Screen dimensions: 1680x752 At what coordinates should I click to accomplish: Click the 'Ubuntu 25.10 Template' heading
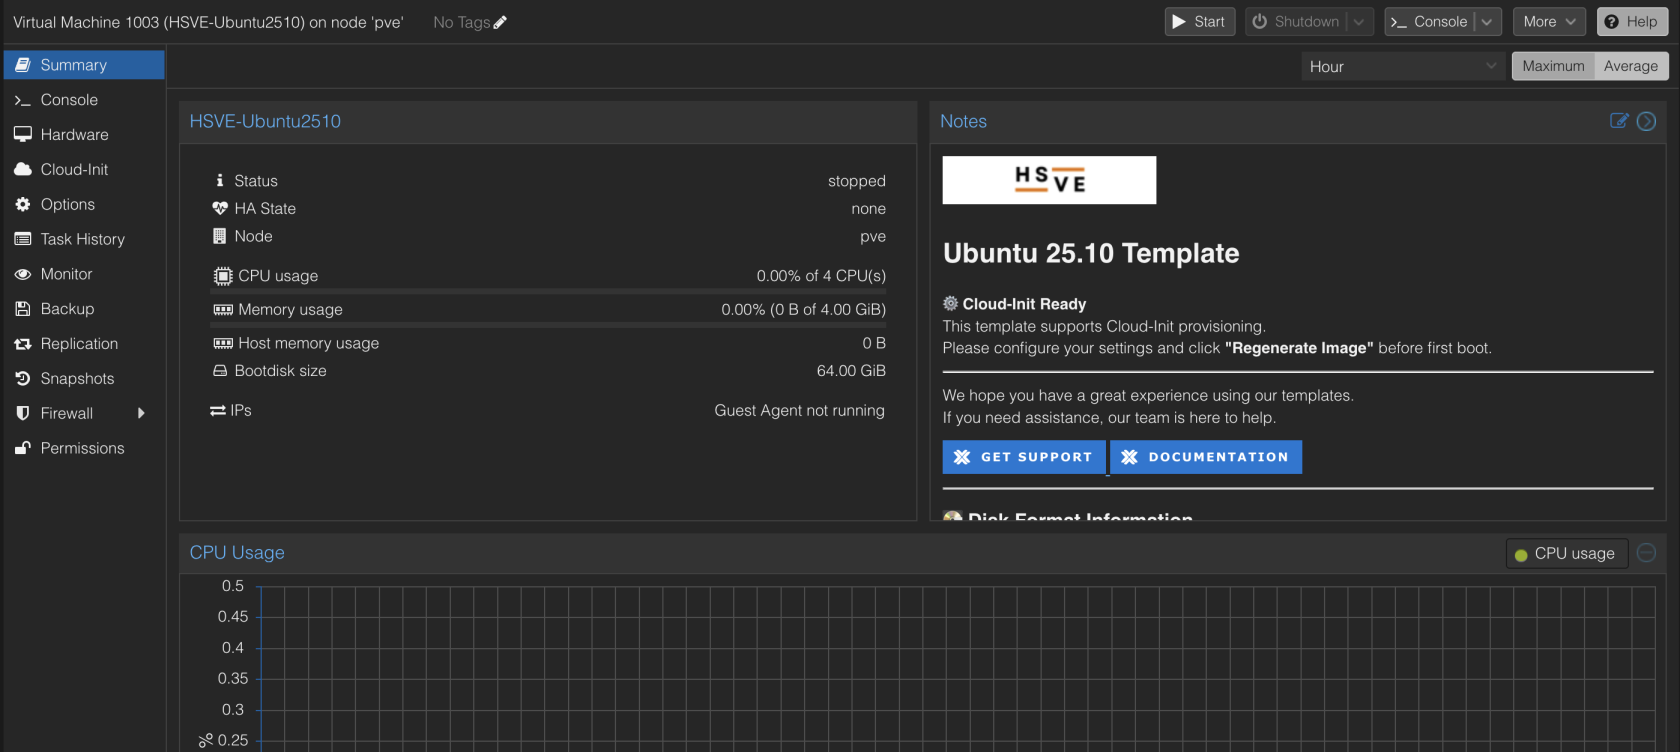point(1091,253)
